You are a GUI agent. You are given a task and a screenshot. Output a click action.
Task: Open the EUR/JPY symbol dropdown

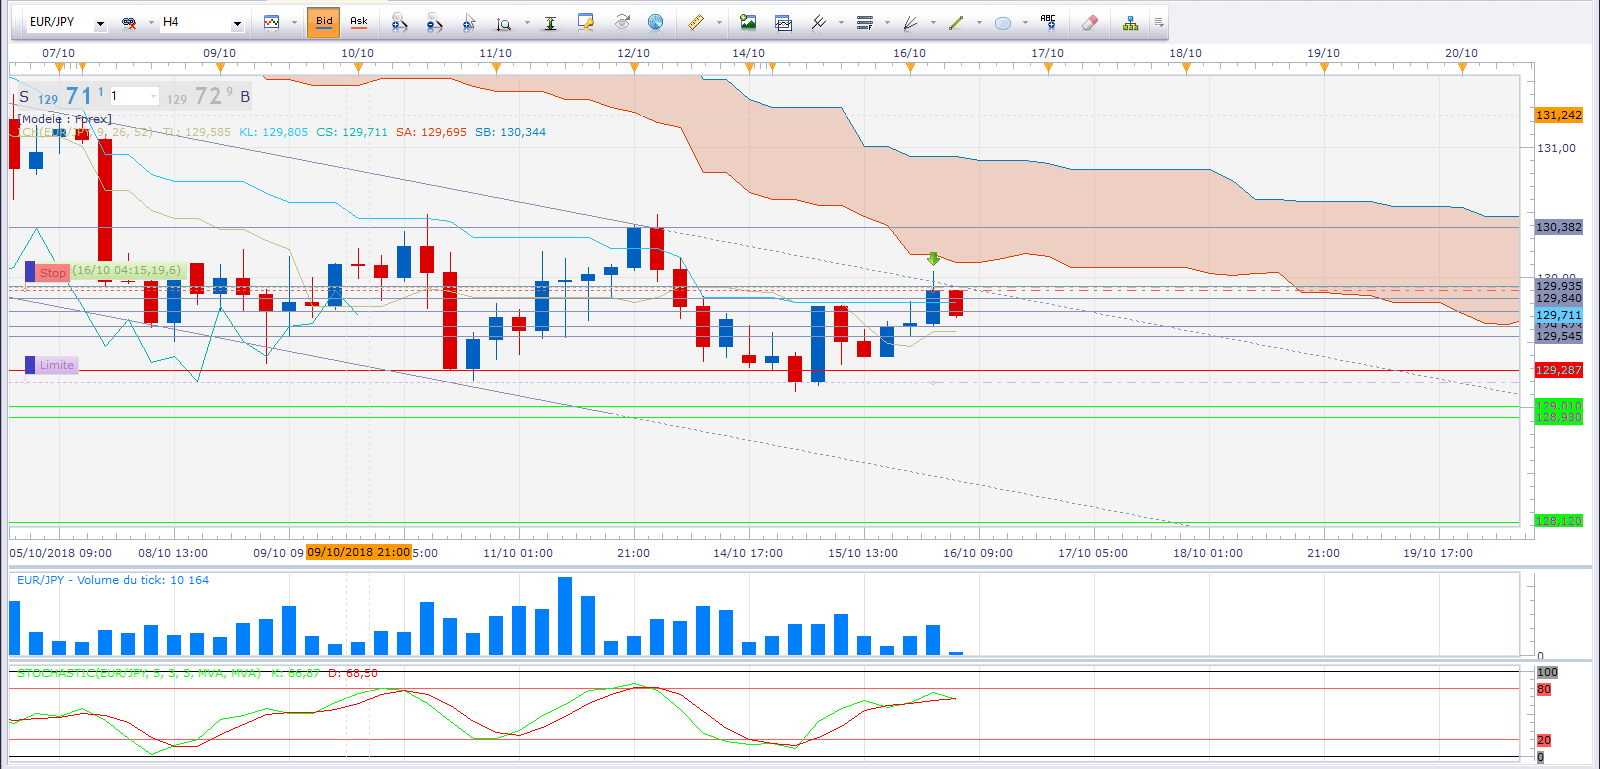(100, 23)
